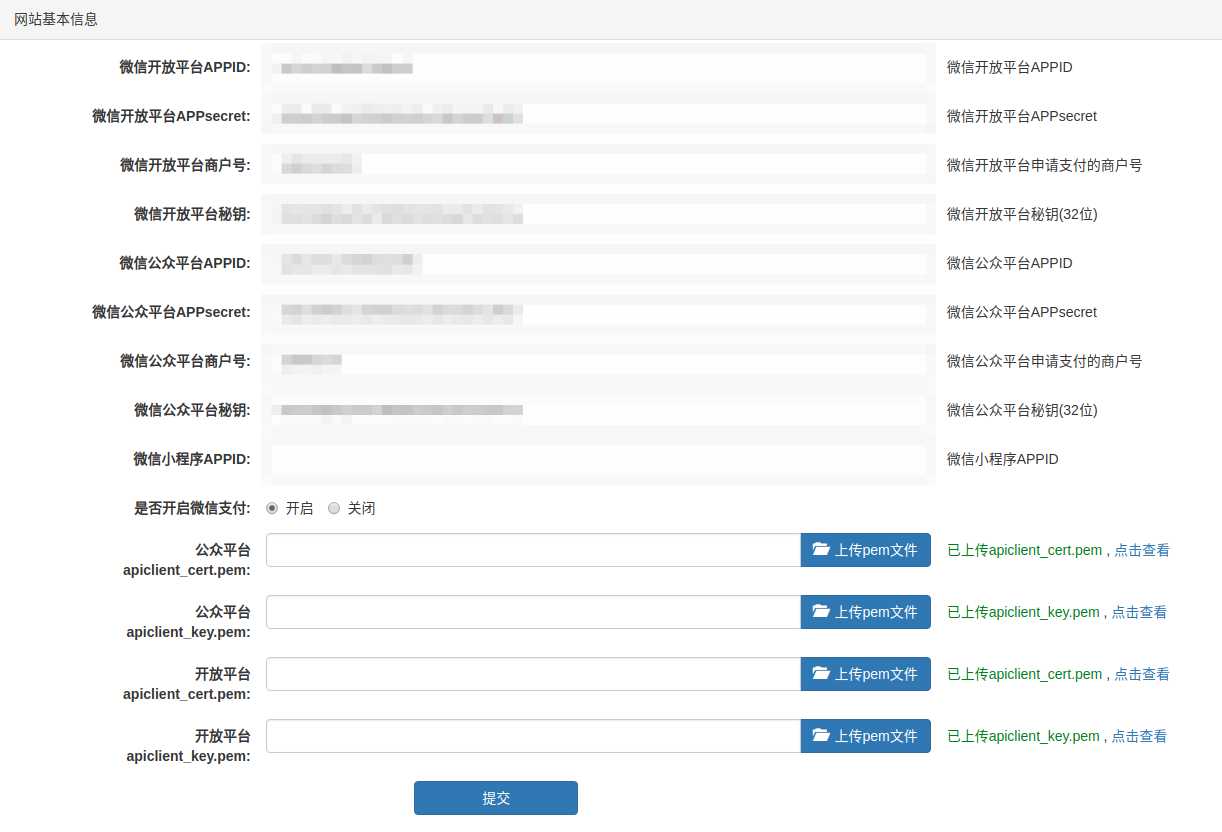This screenshot has height=832, width=1222.
Task: Click file path box for 开放平台 apiclient_key.pem
Action: click(x=533, y=736)
